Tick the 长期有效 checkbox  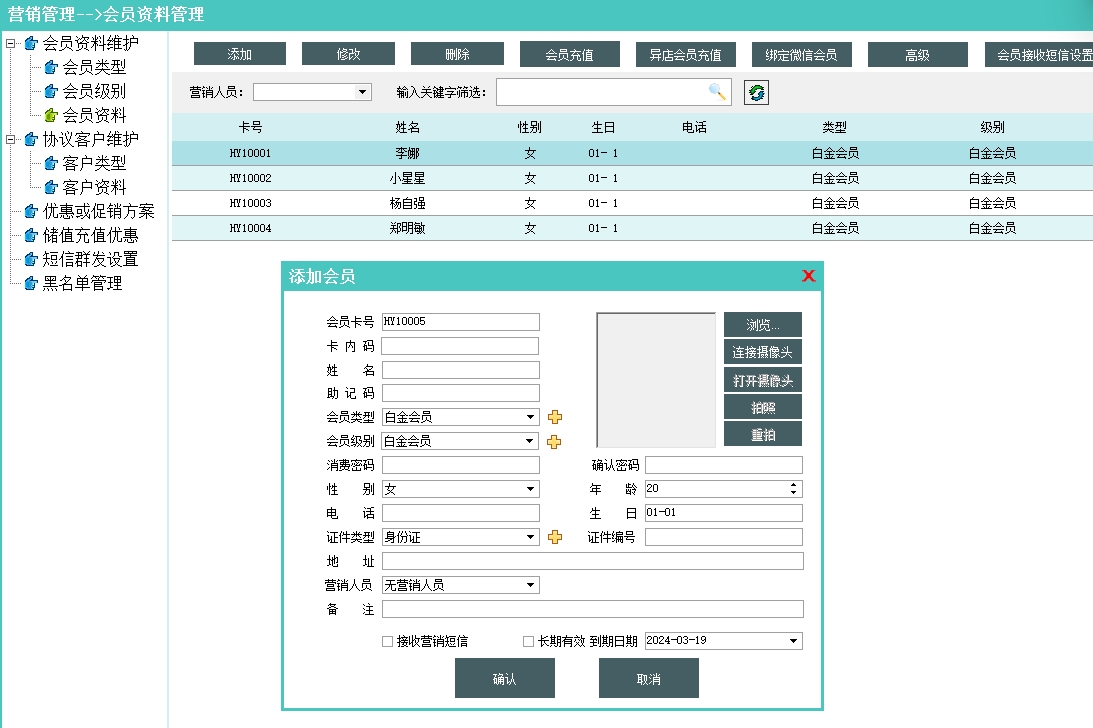coord(529,642)
